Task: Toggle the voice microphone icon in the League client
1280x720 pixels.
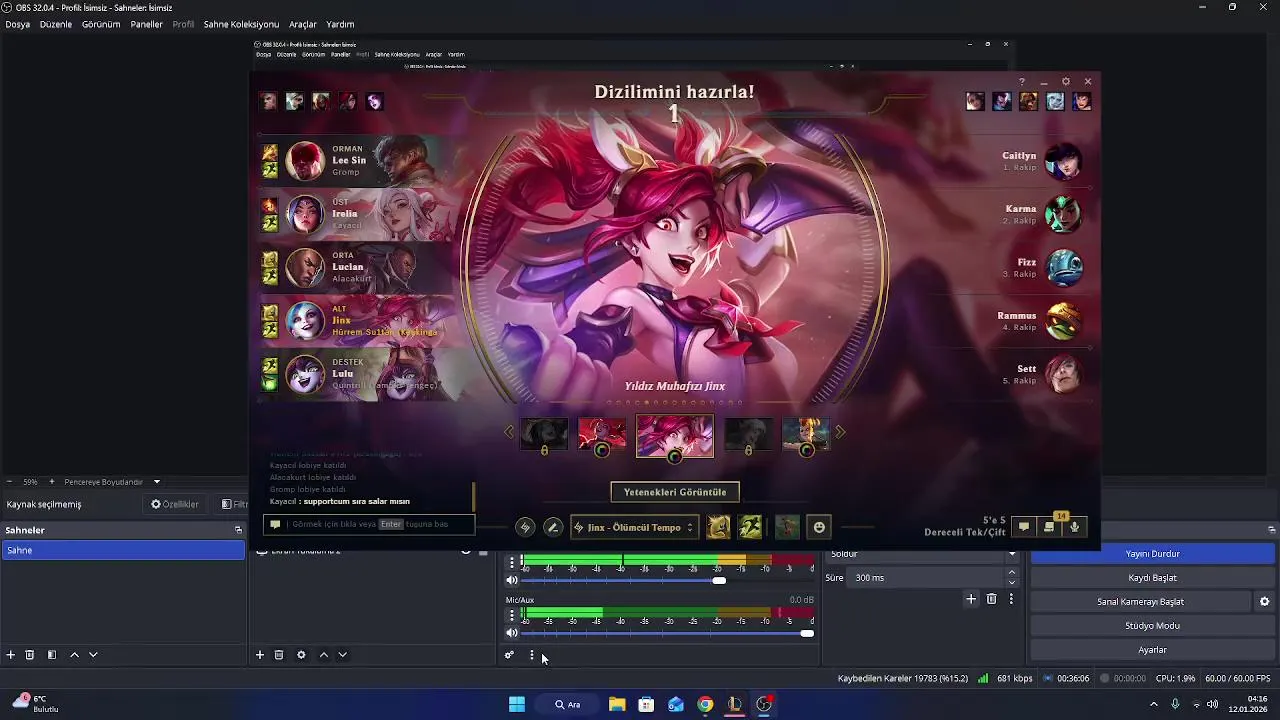Action: point(1074,527)
